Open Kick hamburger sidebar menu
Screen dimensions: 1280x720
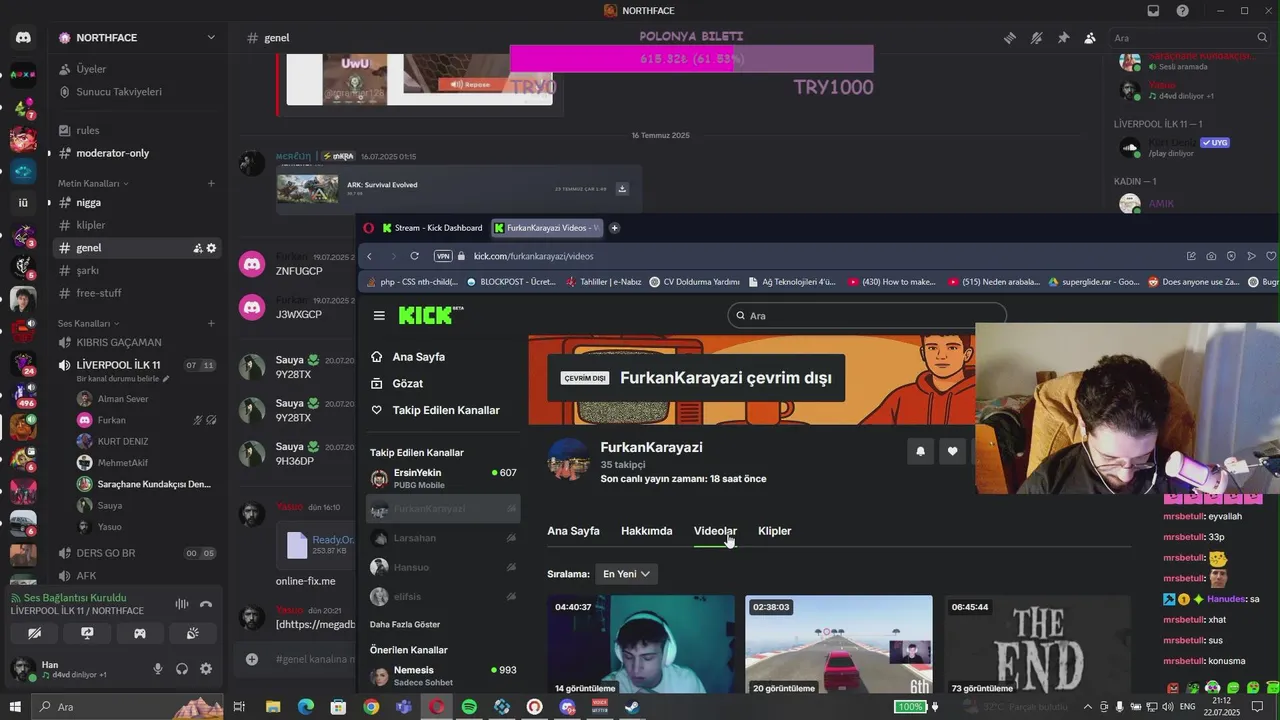(379, 316)
